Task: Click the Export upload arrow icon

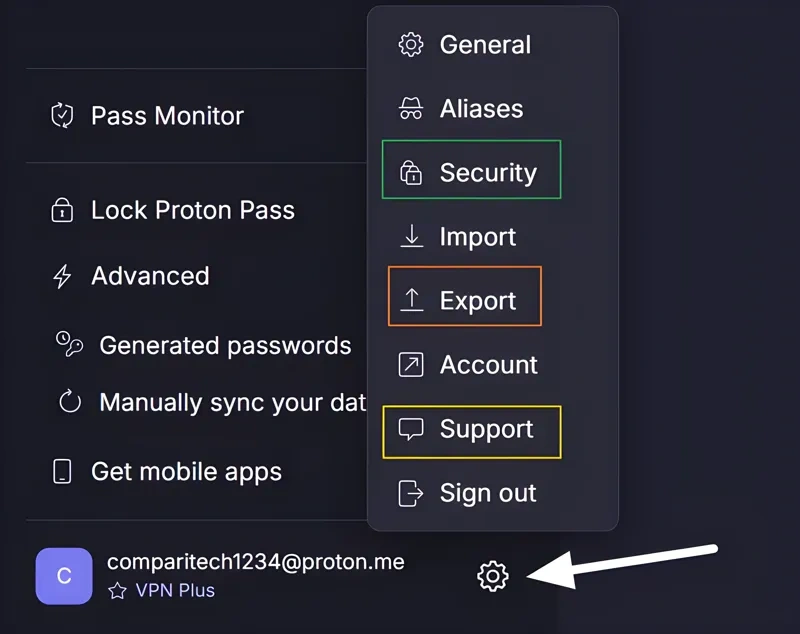Action: (x=410, y=299)
